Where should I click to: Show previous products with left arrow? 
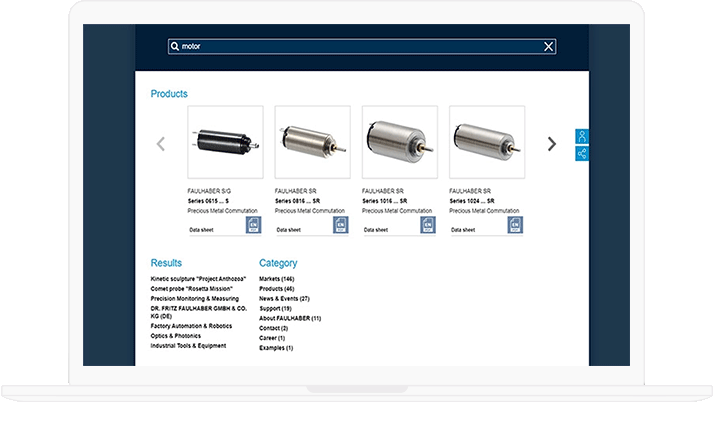click(x=161, y=144)
